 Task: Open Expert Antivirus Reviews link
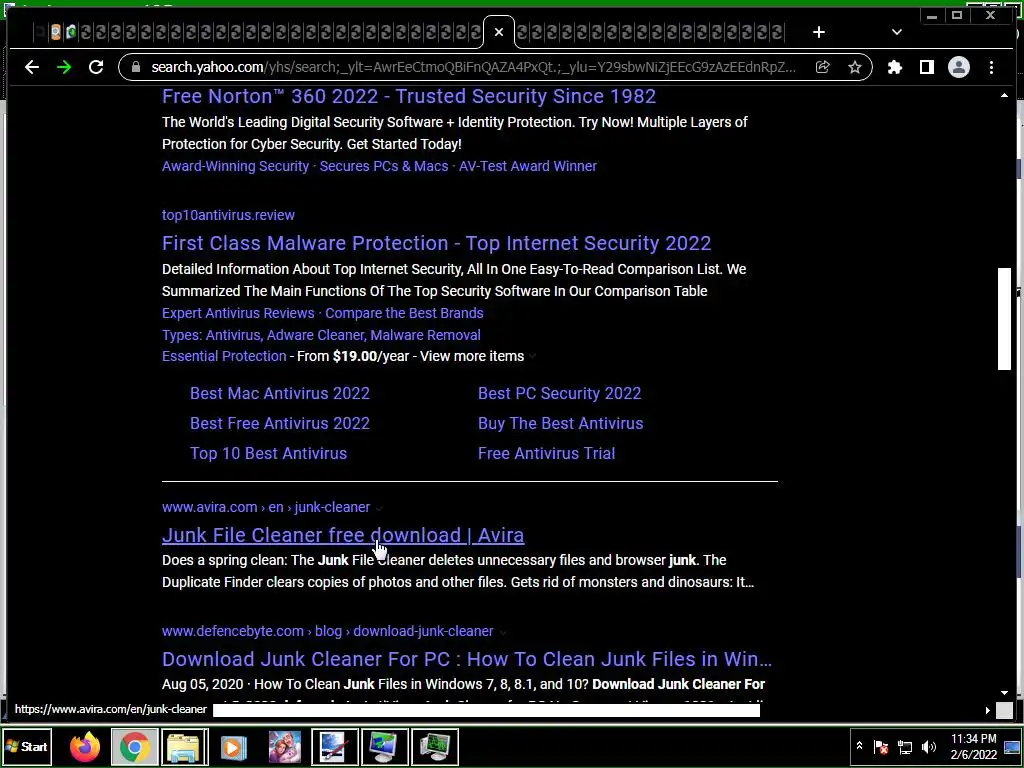click(238, 313)
